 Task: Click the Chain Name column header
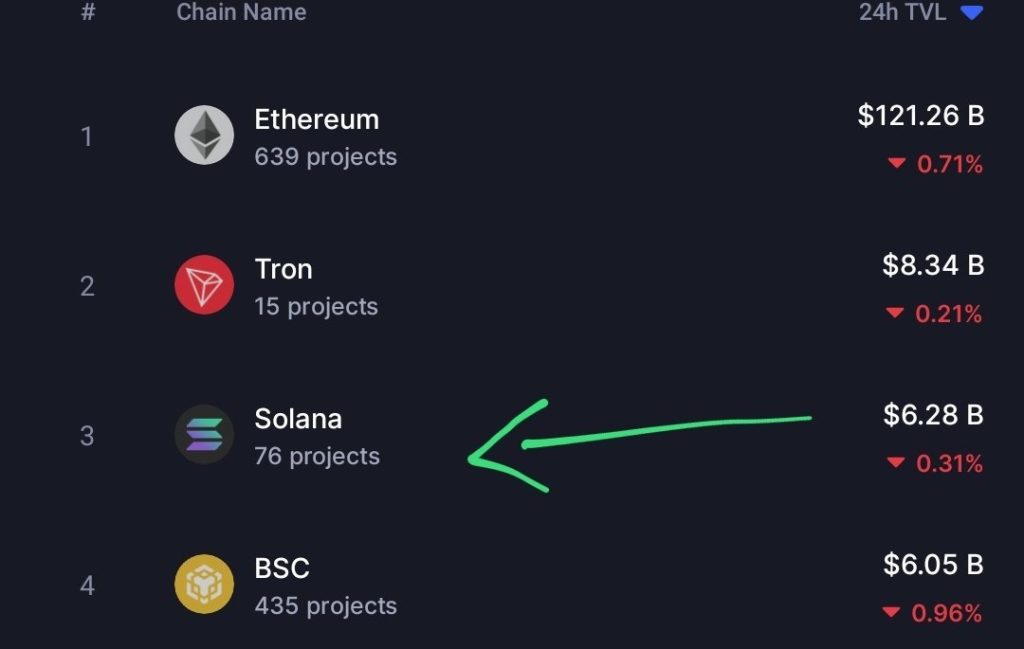click(x=241, y=13)
